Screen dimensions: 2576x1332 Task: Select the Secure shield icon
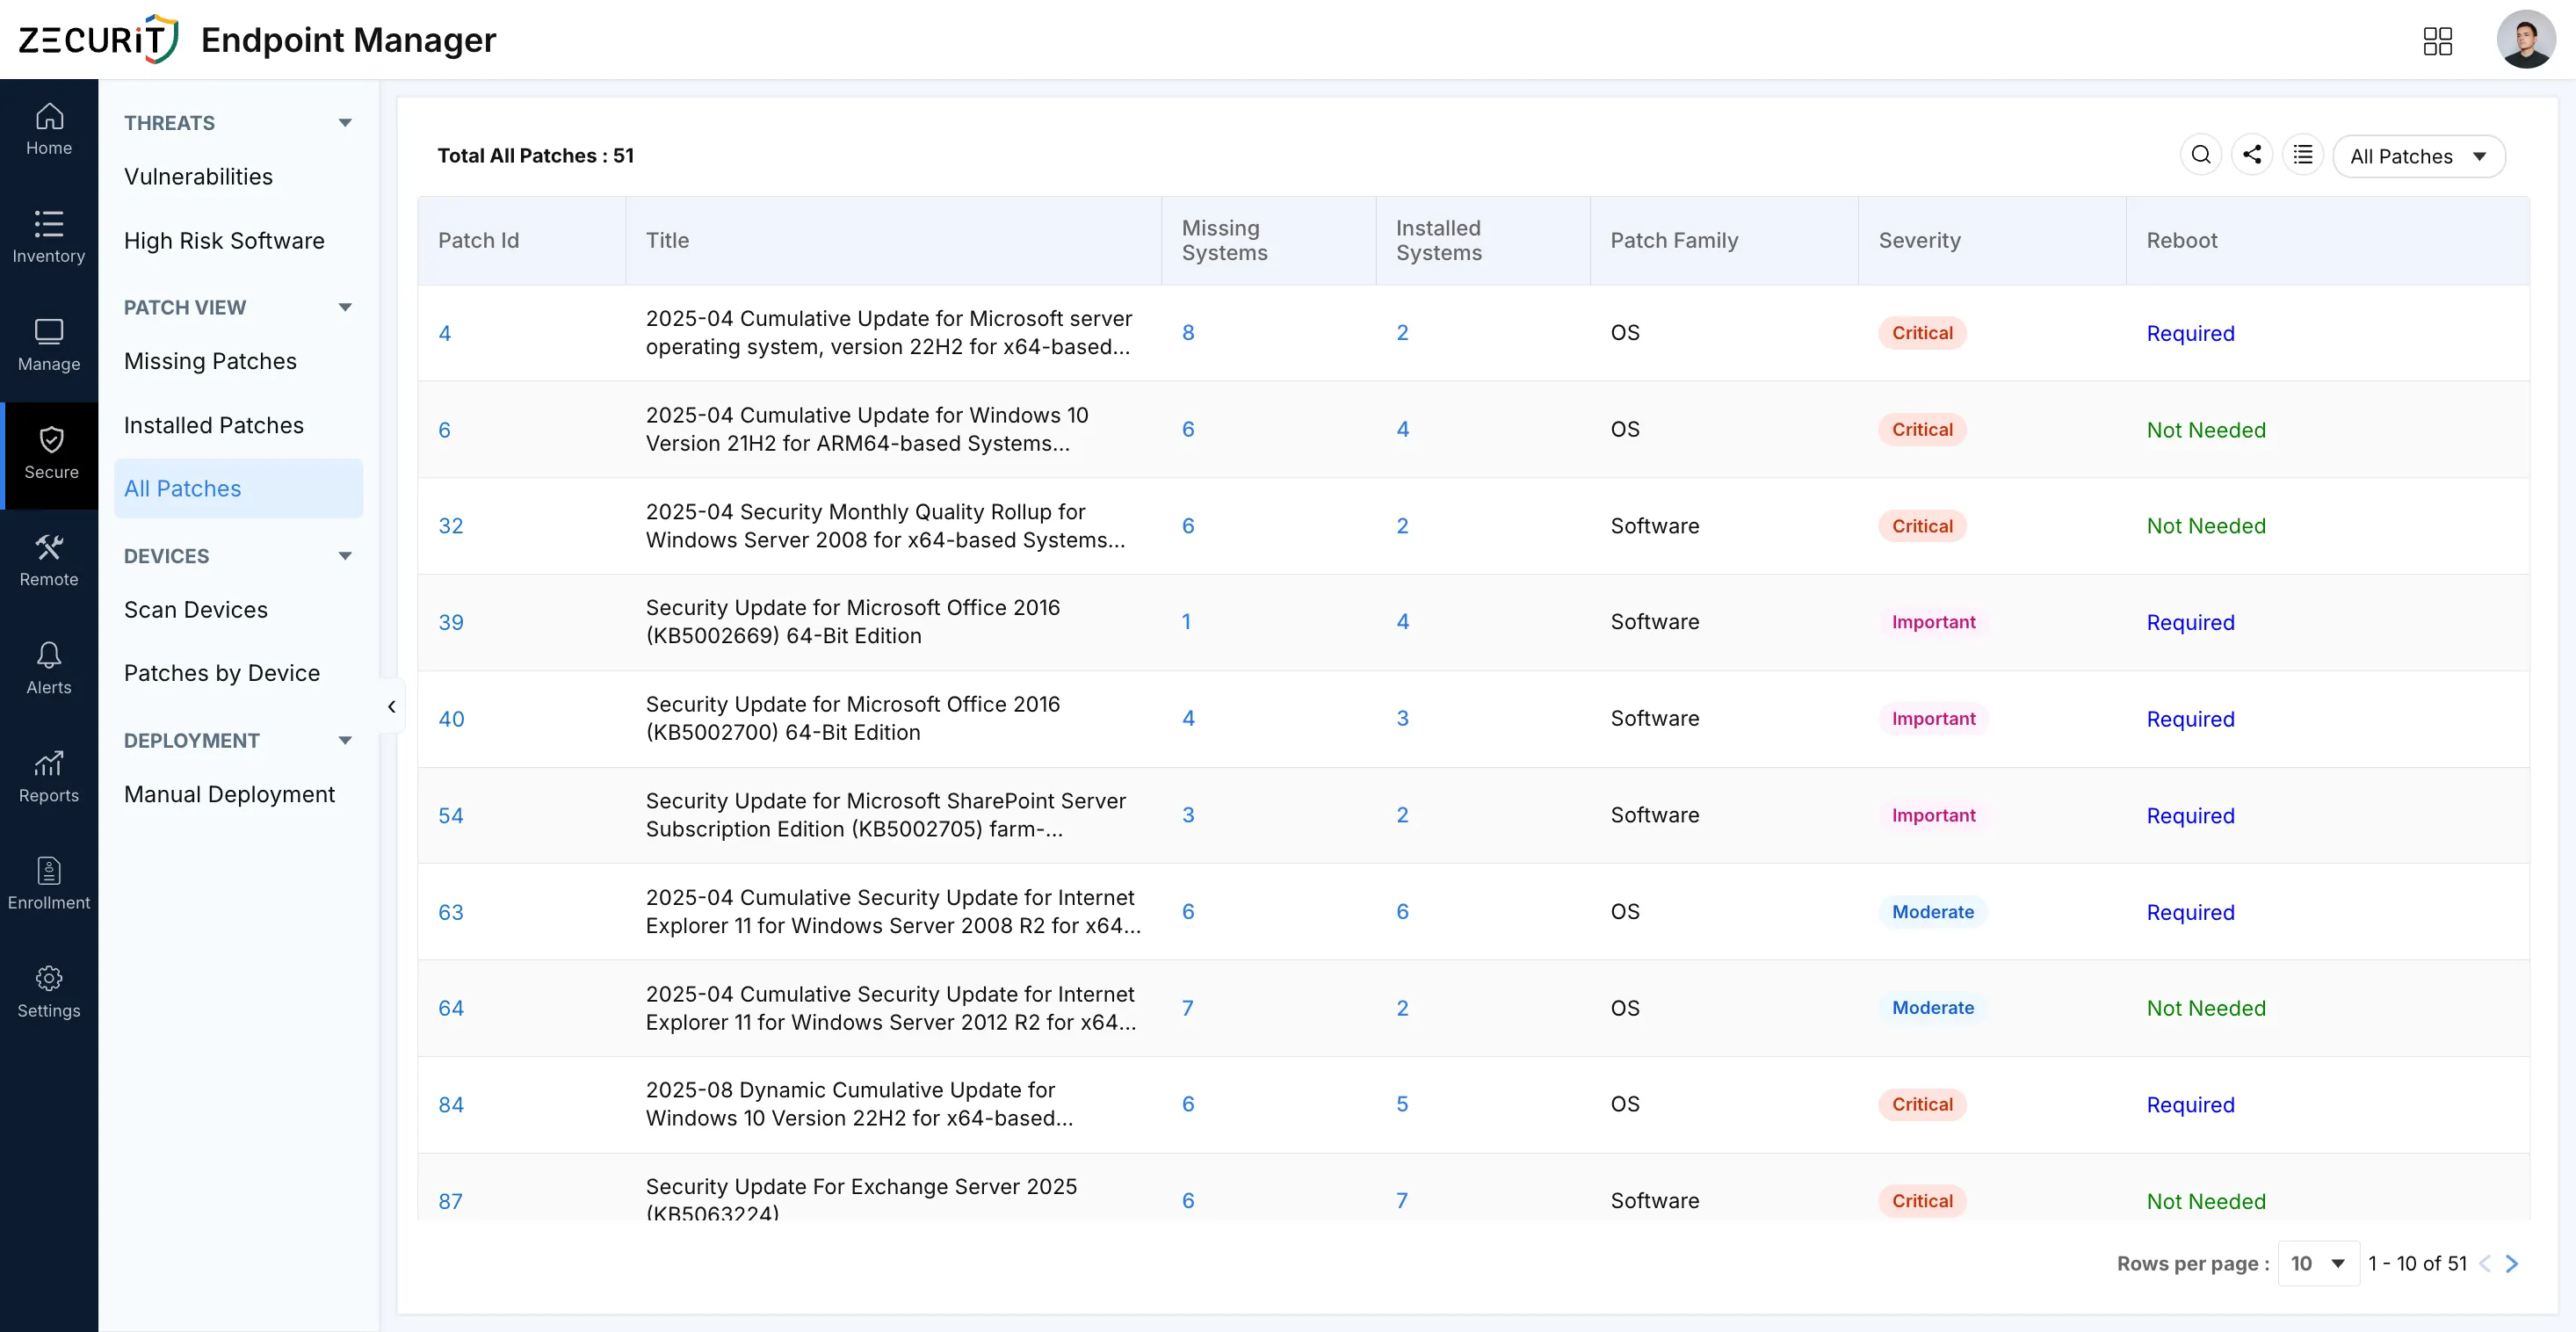click(51, 441)
